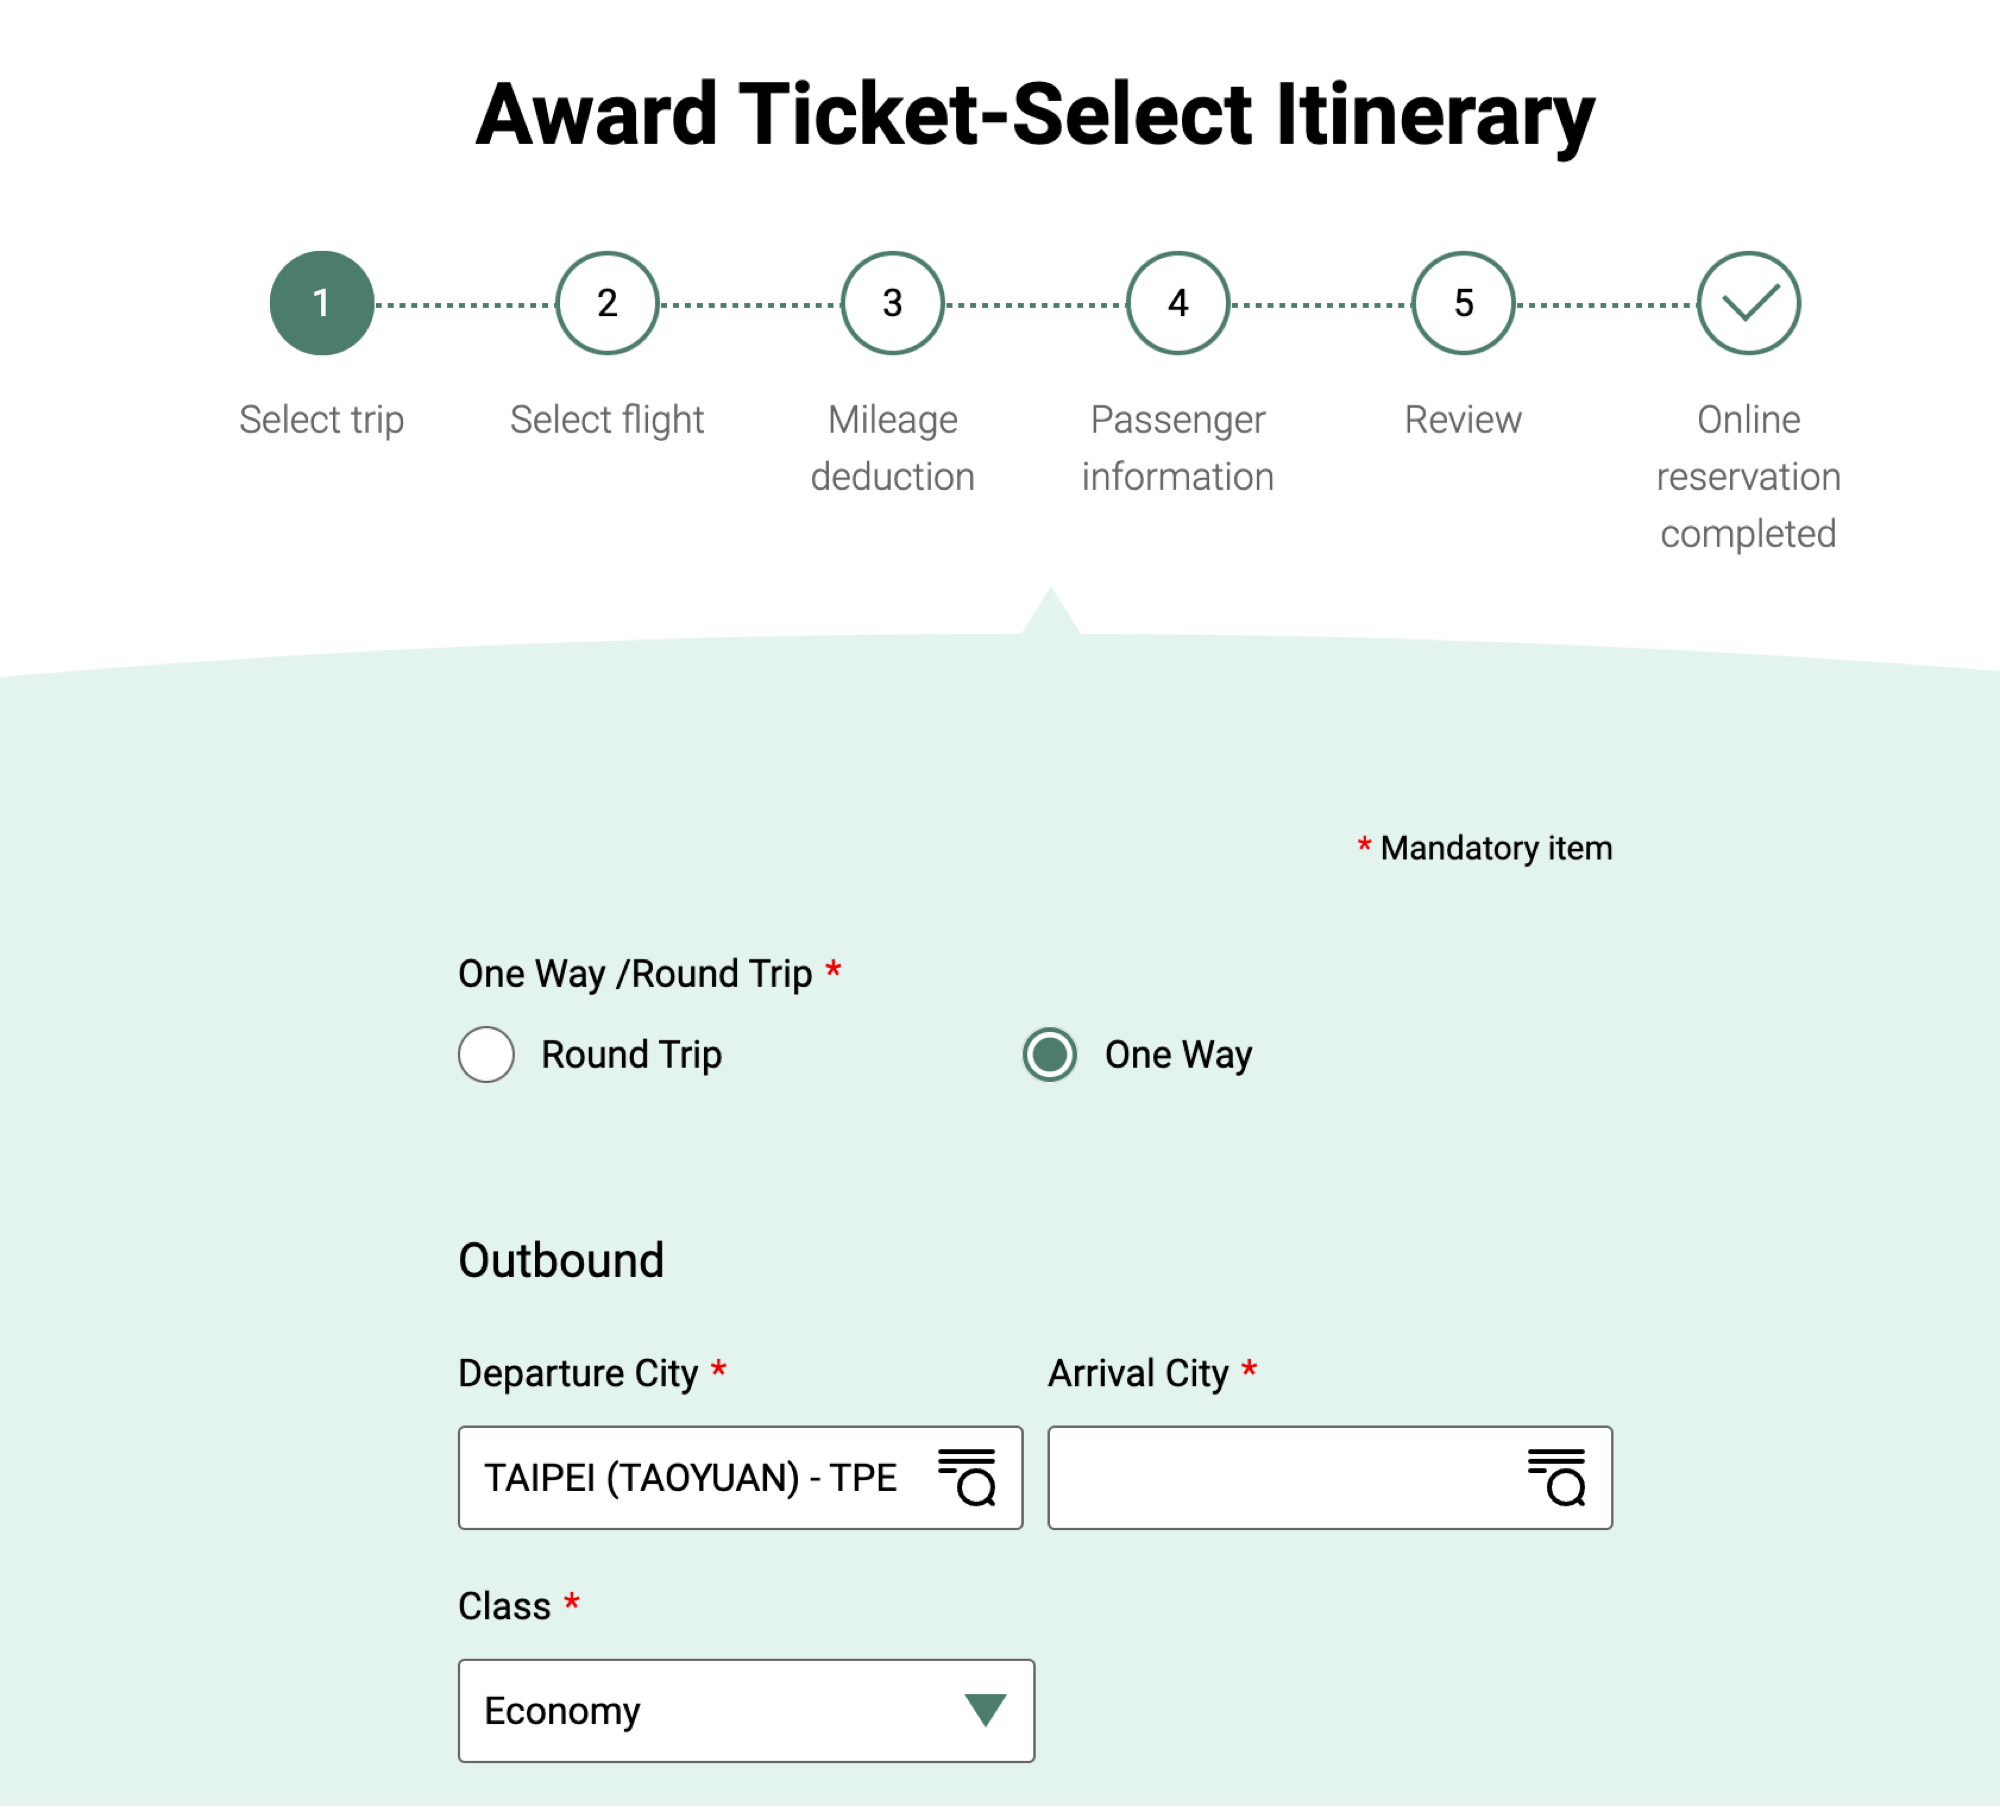Click the reservation completed checkmark icon
2000x1808 pixels.
[1747, 303]
